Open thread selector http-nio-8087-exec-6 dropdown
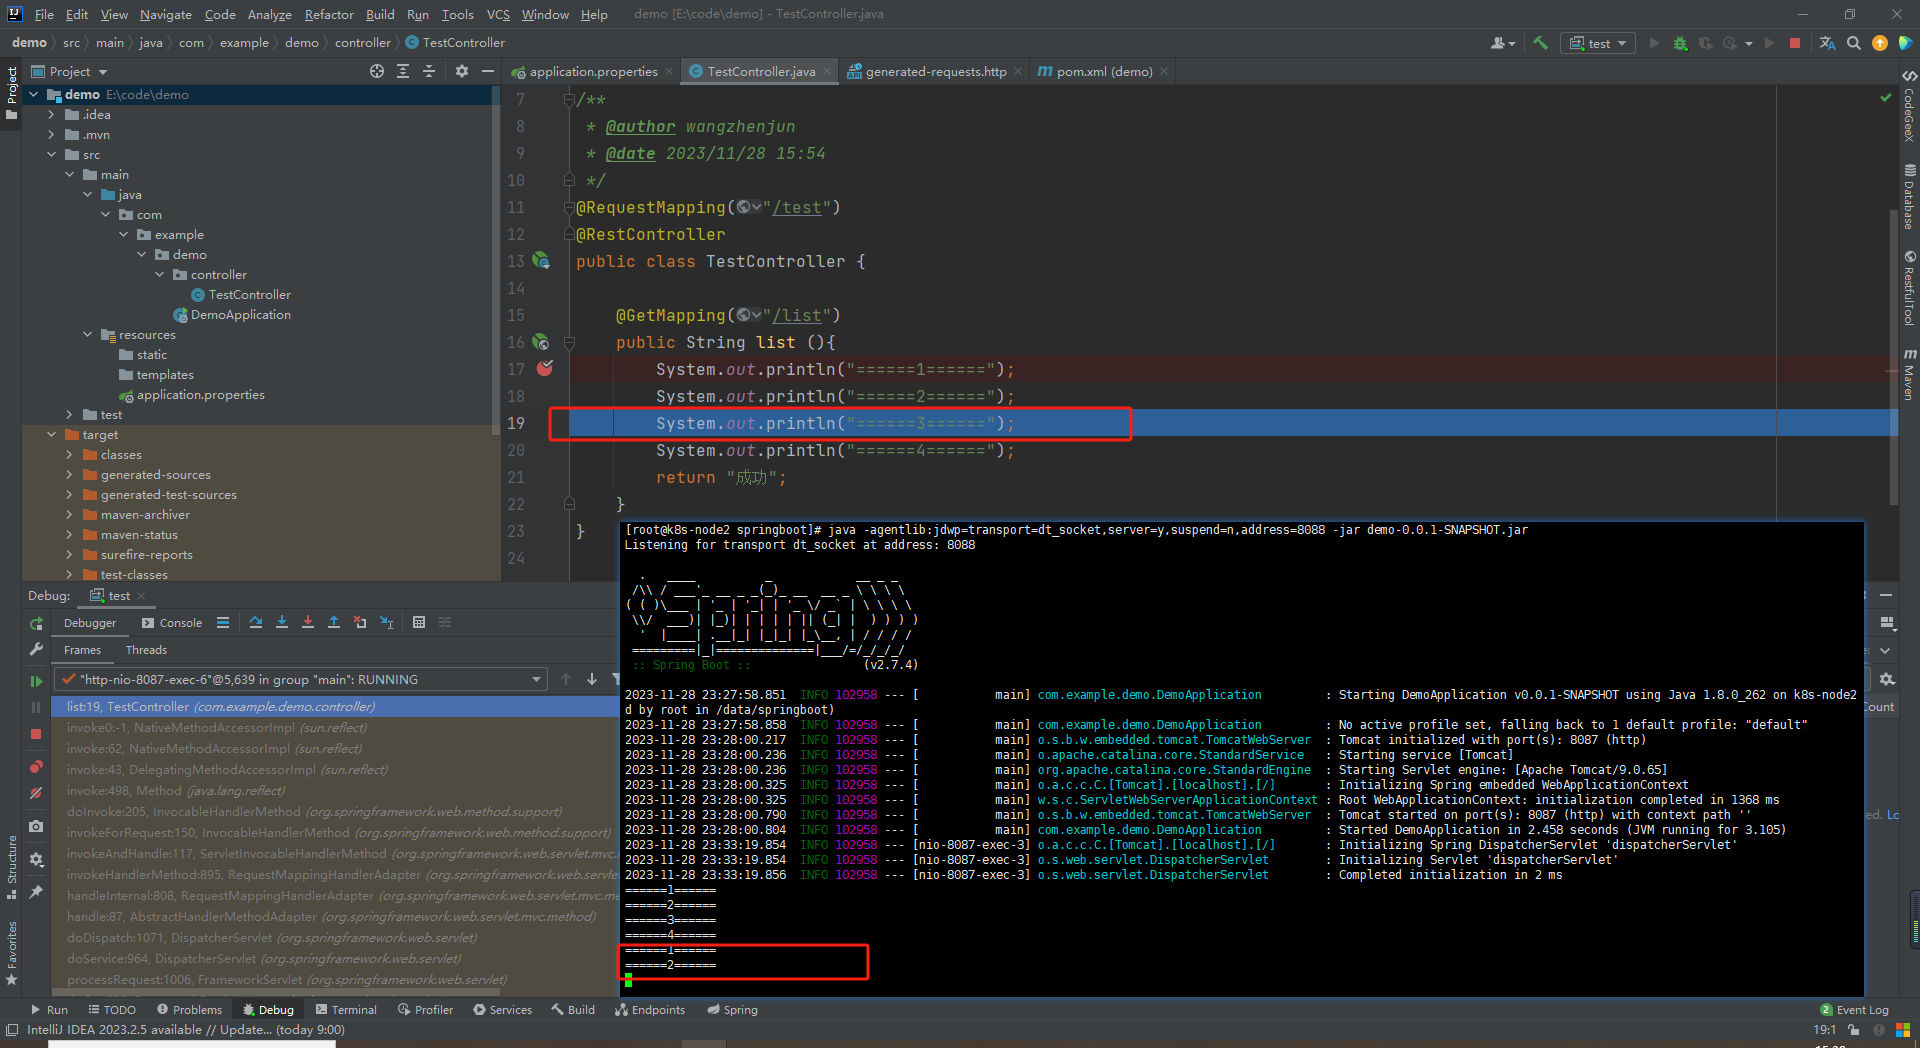Image resolution: width=1920 pixels, height=1048 pixels. point(301,679)
